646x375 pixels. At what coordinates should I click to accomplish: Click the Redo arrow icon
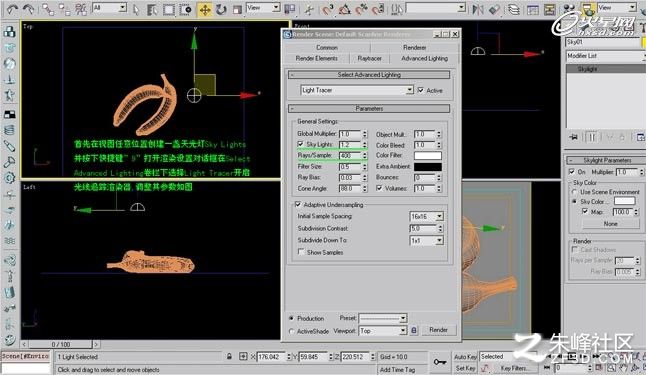pyautogui.click(x=28, y=9)
